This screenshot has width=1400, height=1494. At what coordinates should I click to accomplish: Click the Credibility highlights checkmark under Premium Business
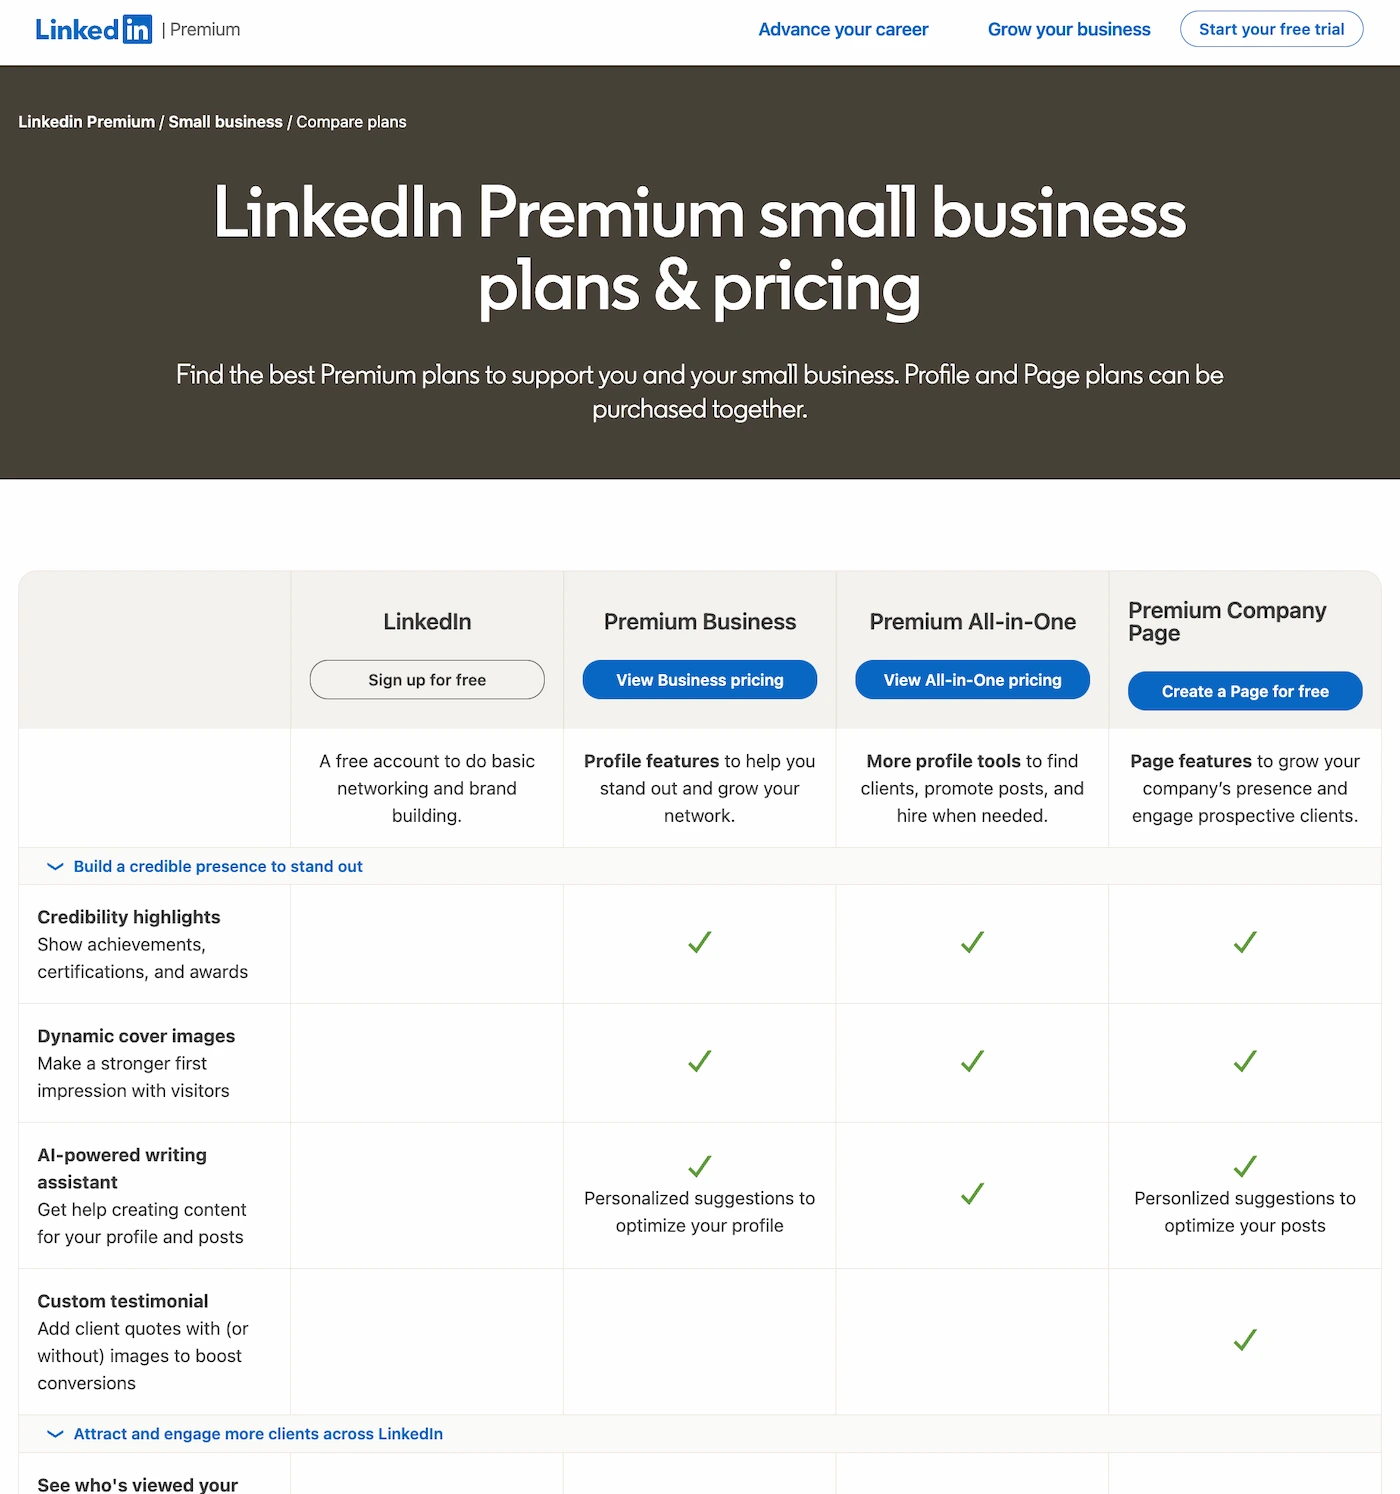[x=699, y=942]
